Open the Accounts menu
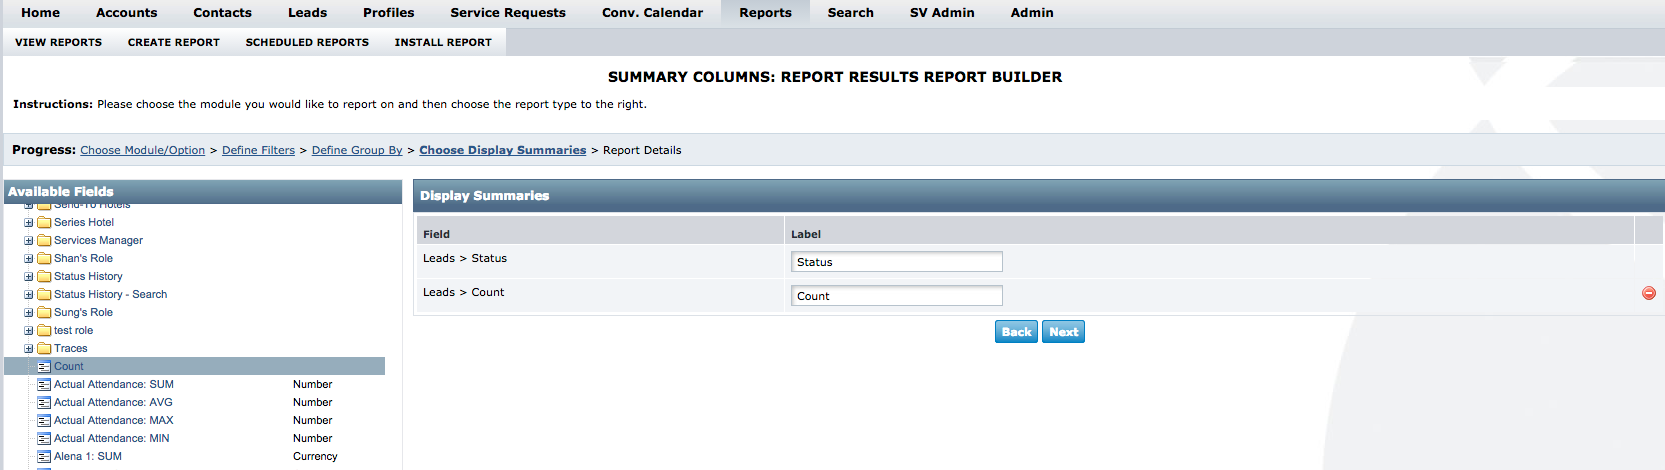 (x=126, y=13)
